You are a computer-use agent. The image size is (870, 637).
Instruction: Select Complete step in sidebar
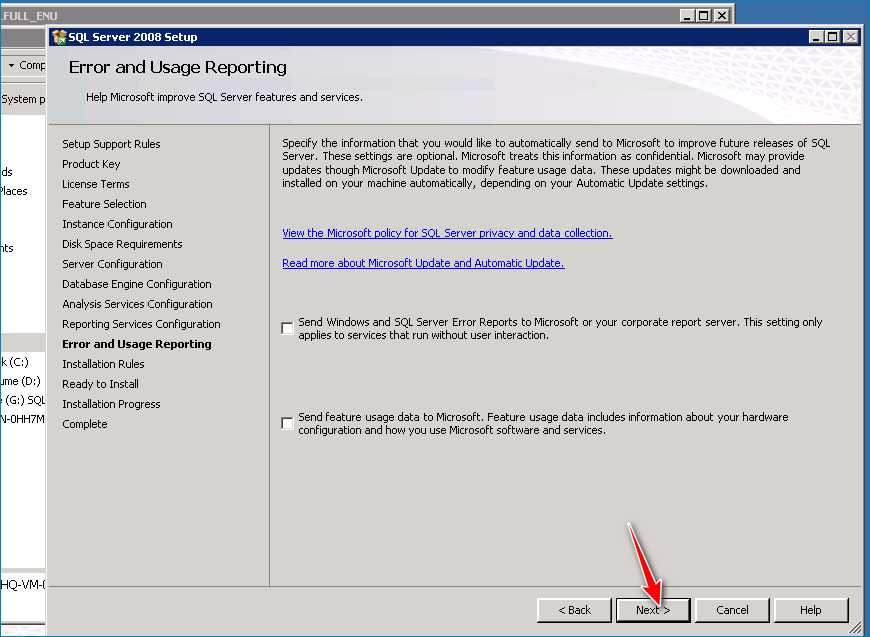pyautogui.click(x=84, y=423)
